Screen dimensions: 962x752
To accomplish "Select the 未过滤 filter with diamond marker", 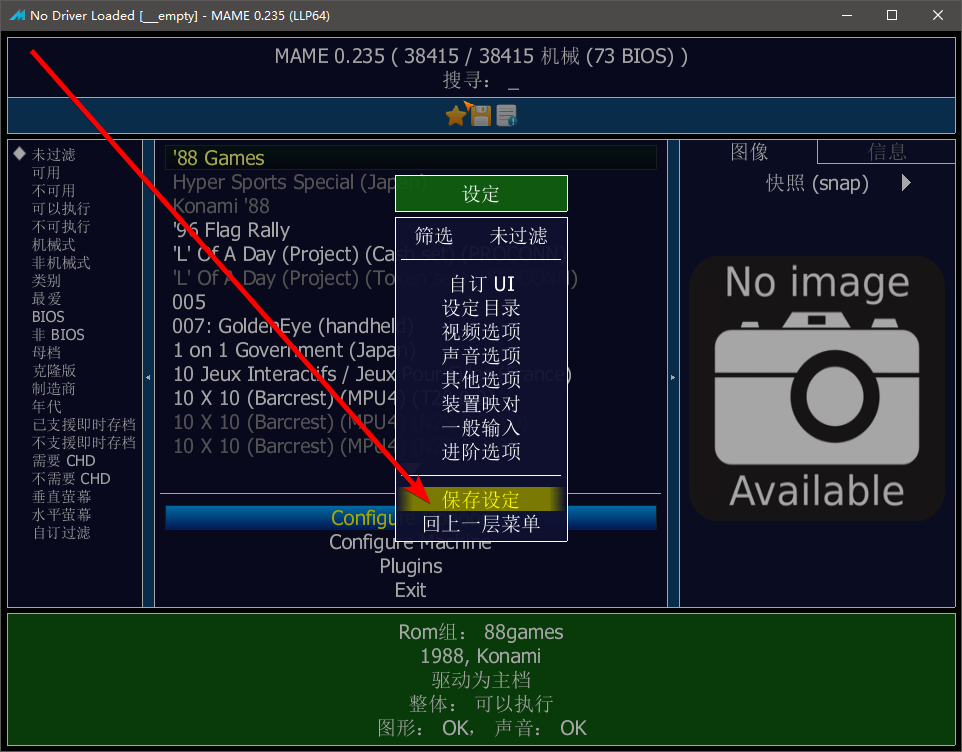I will coord(53,155).
